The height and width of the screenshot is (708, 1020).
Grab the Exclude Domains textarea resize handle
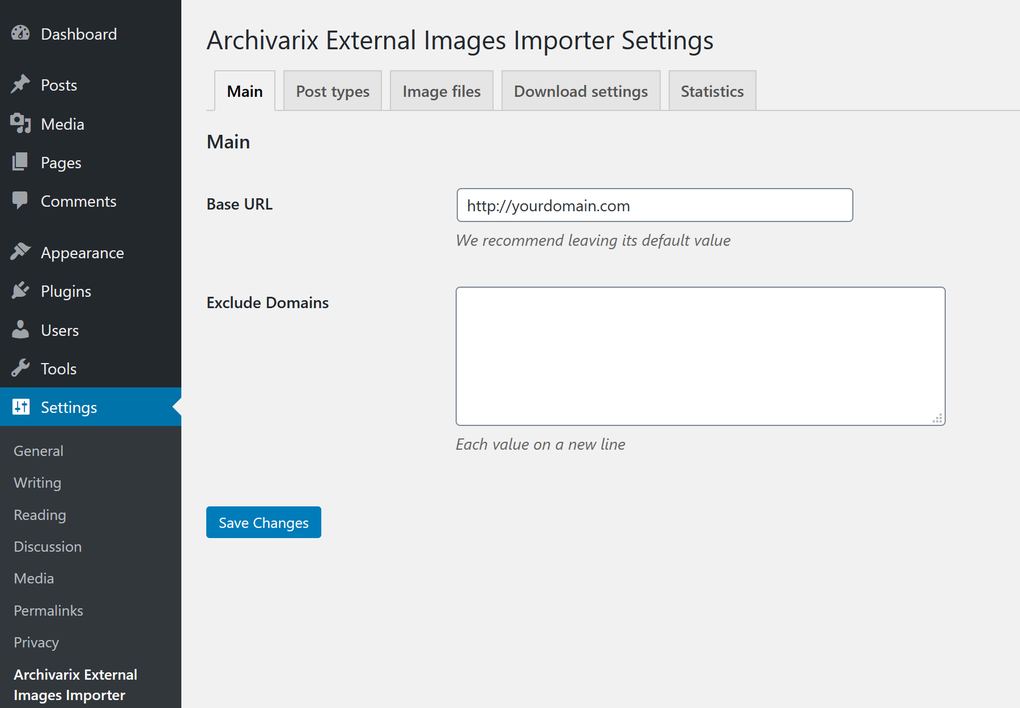coord(938,419)
